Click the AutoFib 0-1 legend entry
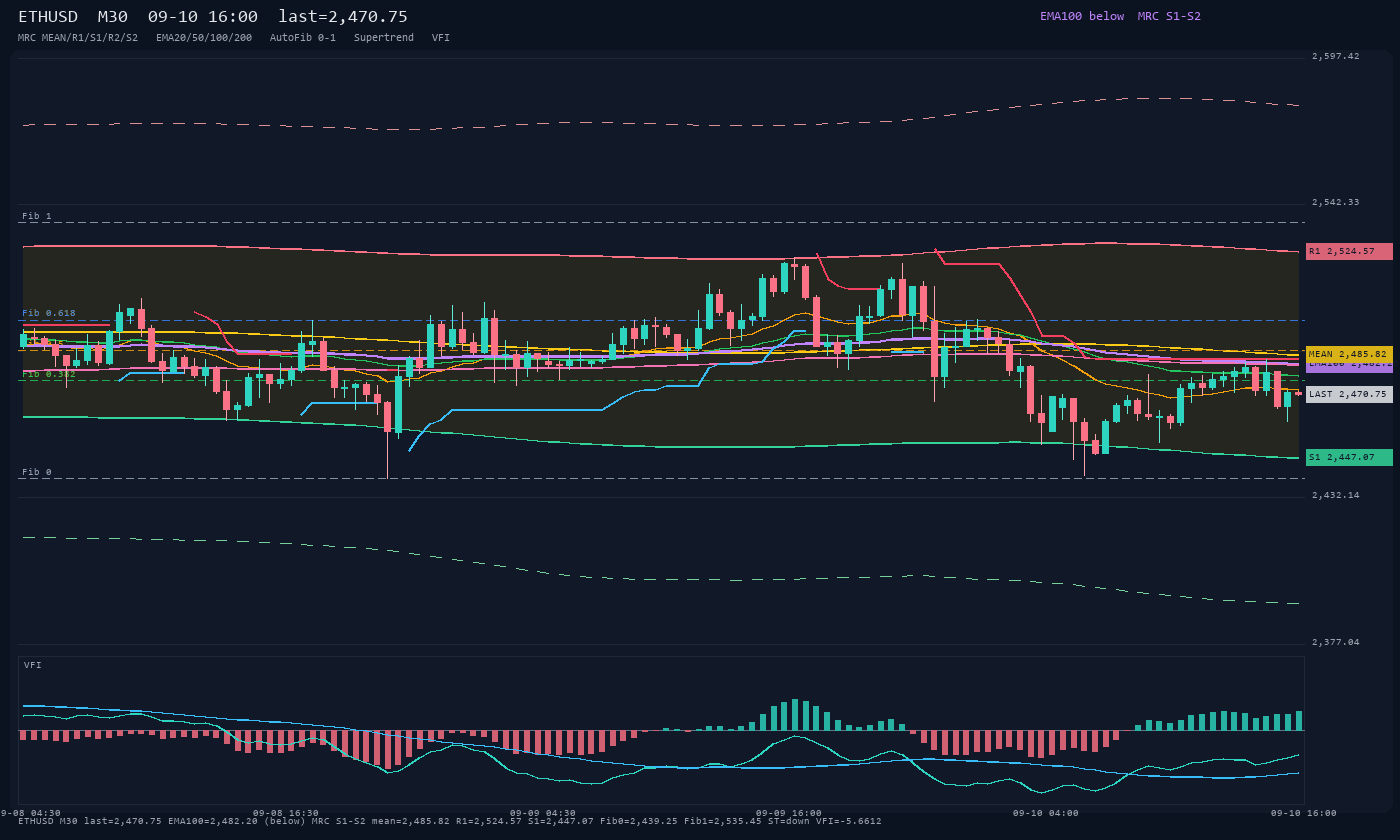Screen dimensions: 1400x840 pos(303,37)
